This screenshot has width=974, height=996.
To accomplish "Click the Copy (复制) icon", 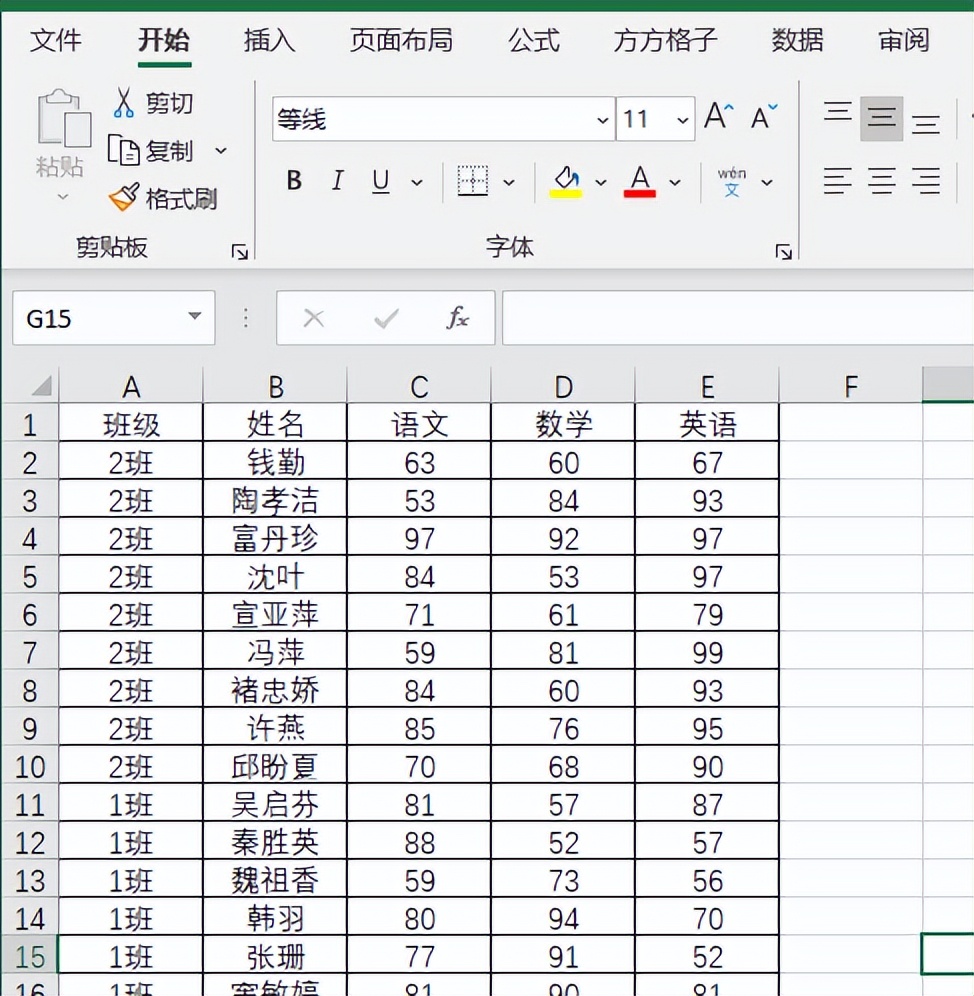I will 125,147.
